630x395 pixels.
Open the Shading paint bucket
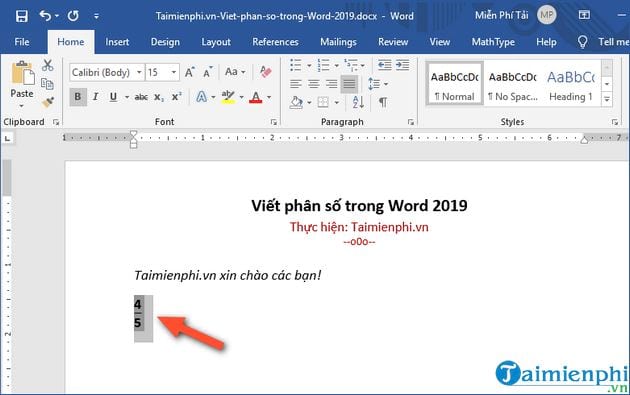(x=297, y=102)
